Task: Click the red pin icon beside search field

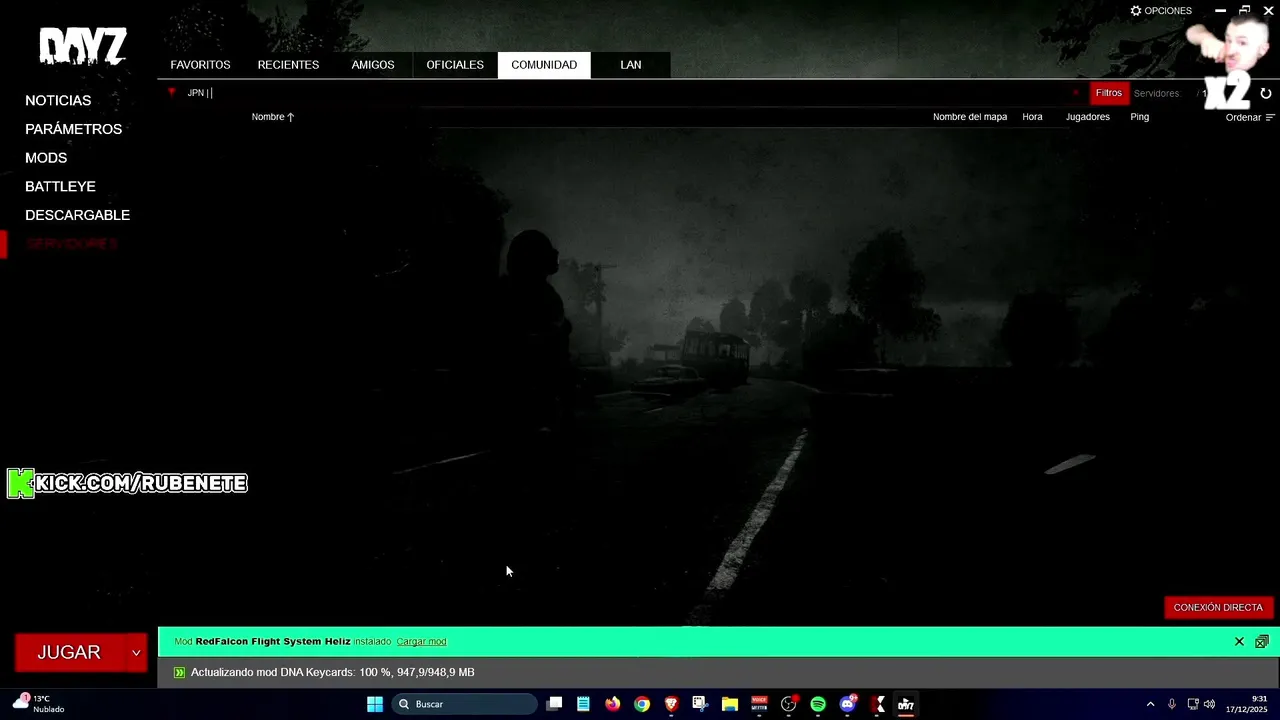Action: 172,92
